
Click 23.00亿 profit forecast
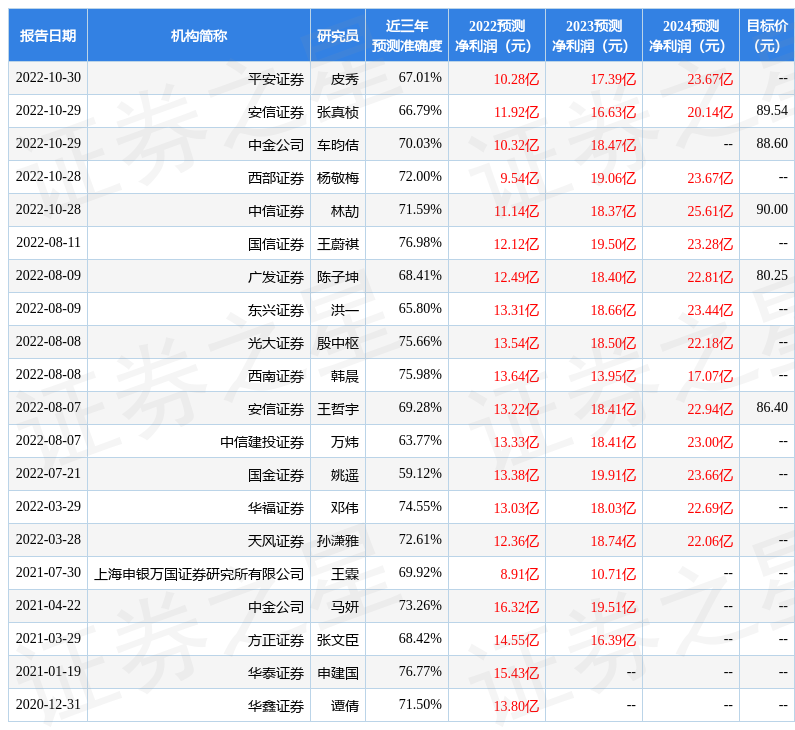click(710, 442)
